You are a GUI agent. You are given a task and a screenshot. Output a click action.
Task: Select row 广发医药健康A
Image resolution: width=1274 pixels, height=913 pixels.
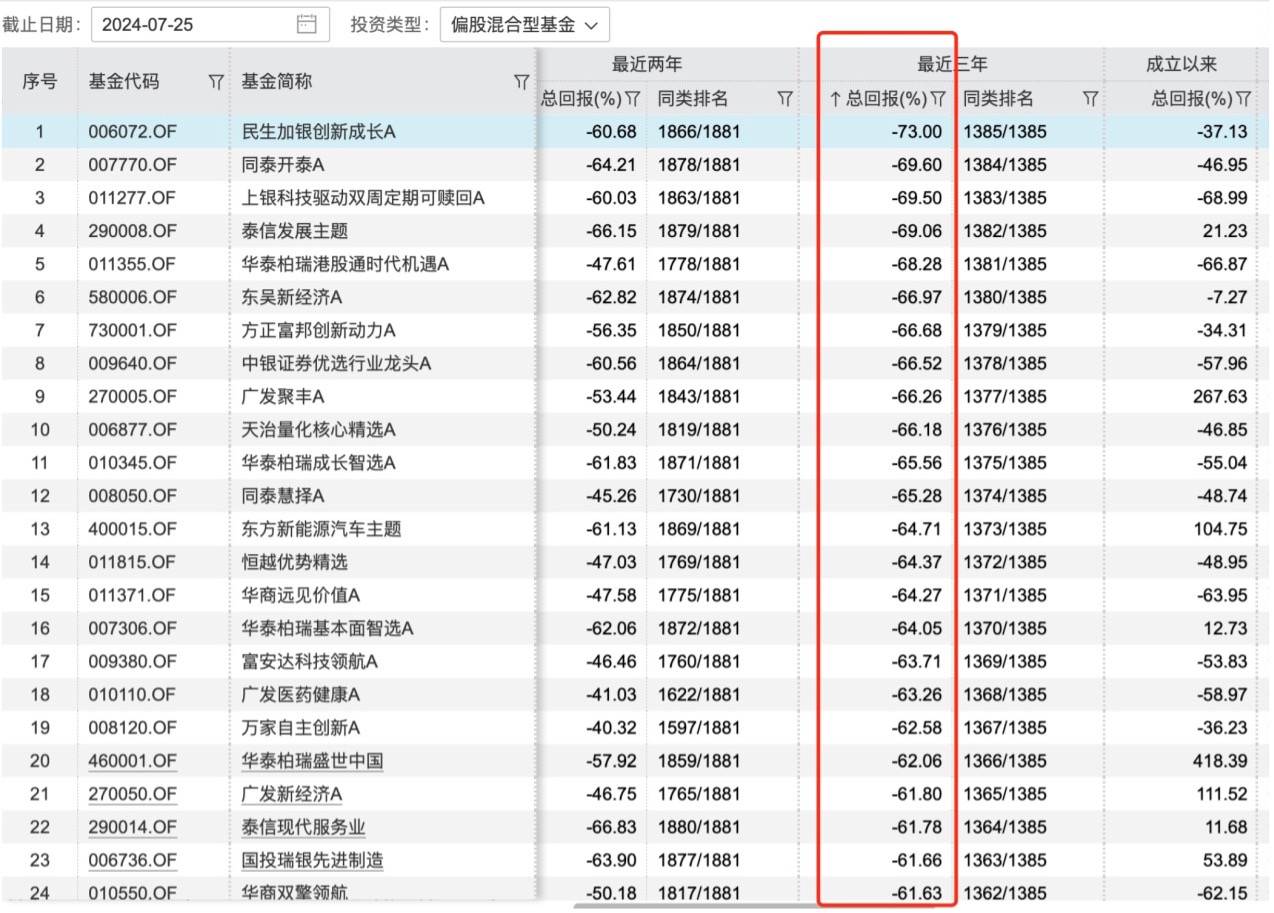pos(635,694)
